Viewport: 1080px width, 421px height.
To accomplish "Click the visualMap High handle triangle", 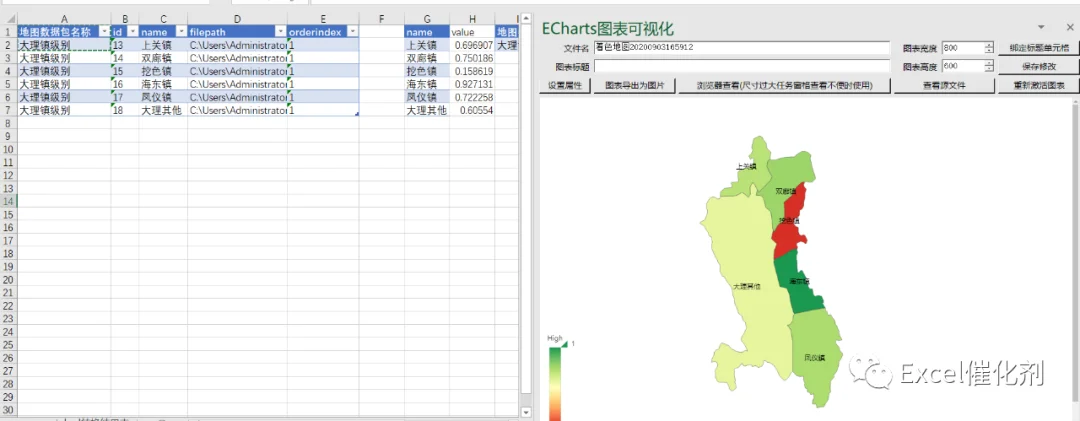I will (563, 343).
